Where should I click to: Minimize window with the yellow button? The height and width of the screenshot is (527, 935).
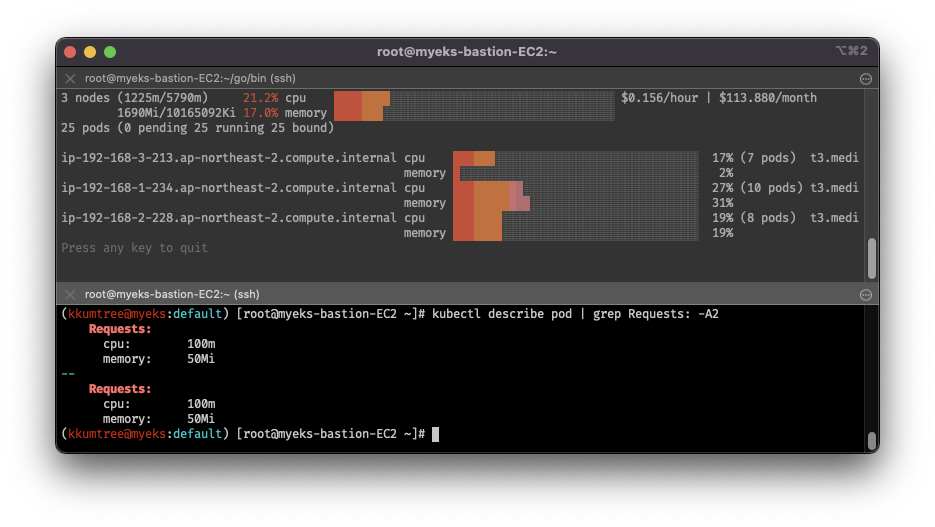[90, 52]
